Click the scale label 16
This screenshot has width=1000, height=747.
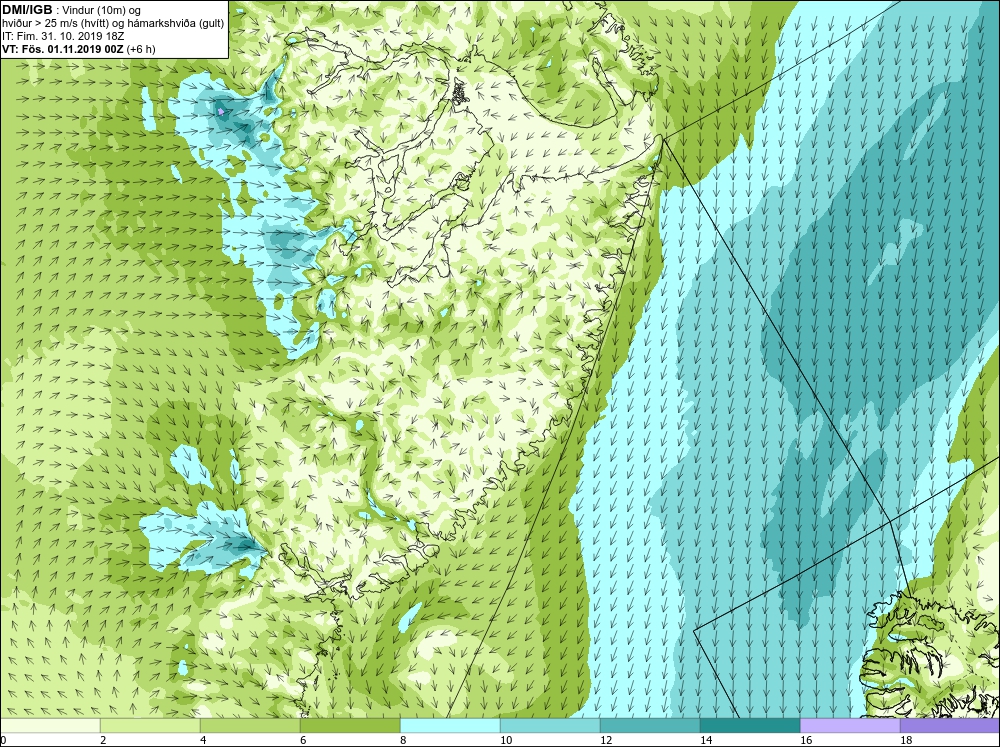click(807, 740)
